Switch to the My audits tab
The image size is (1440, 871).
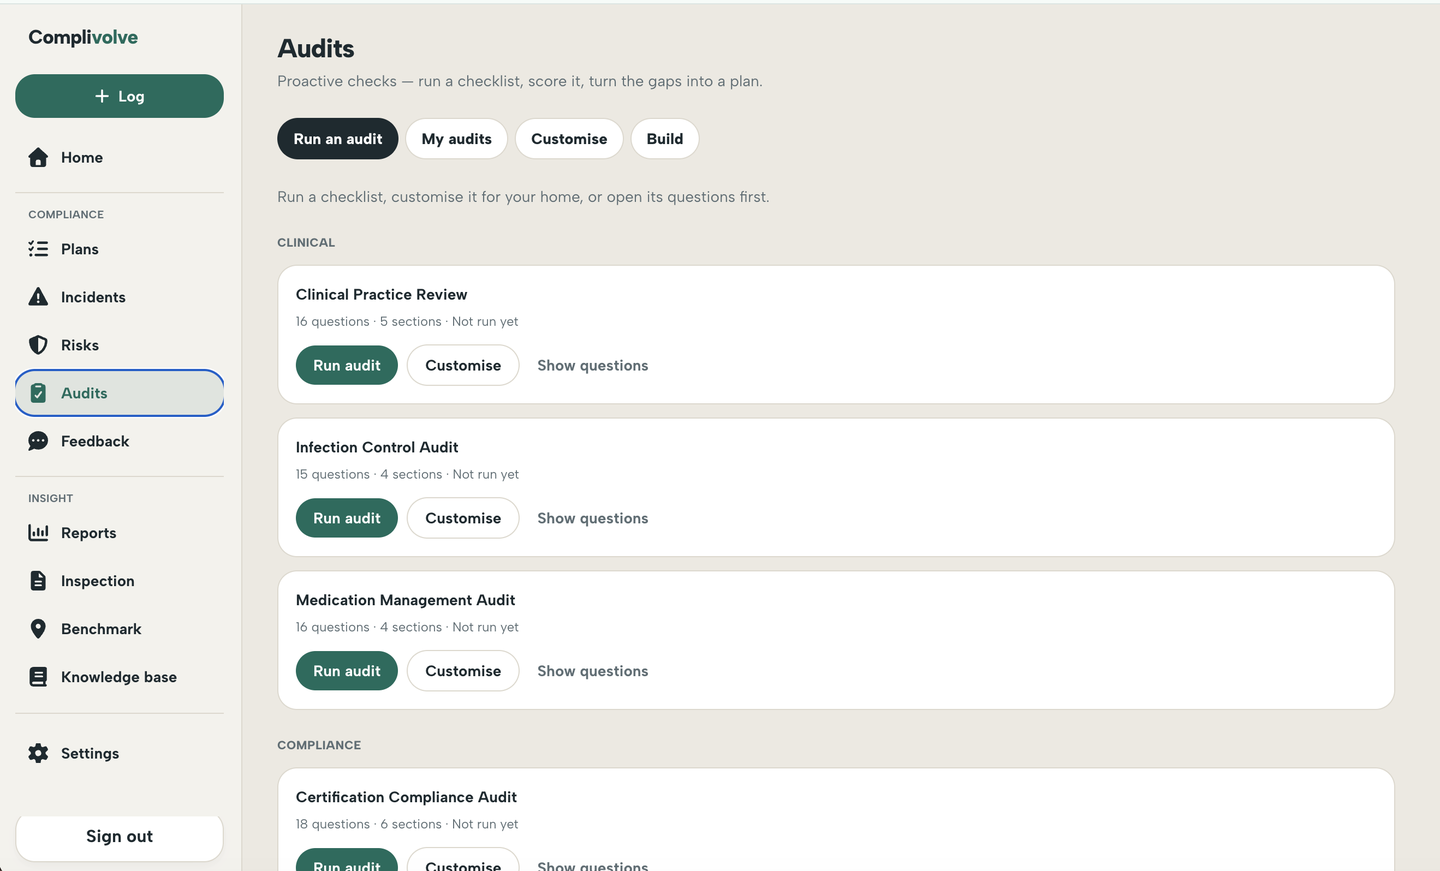click(x=457, y=139)
